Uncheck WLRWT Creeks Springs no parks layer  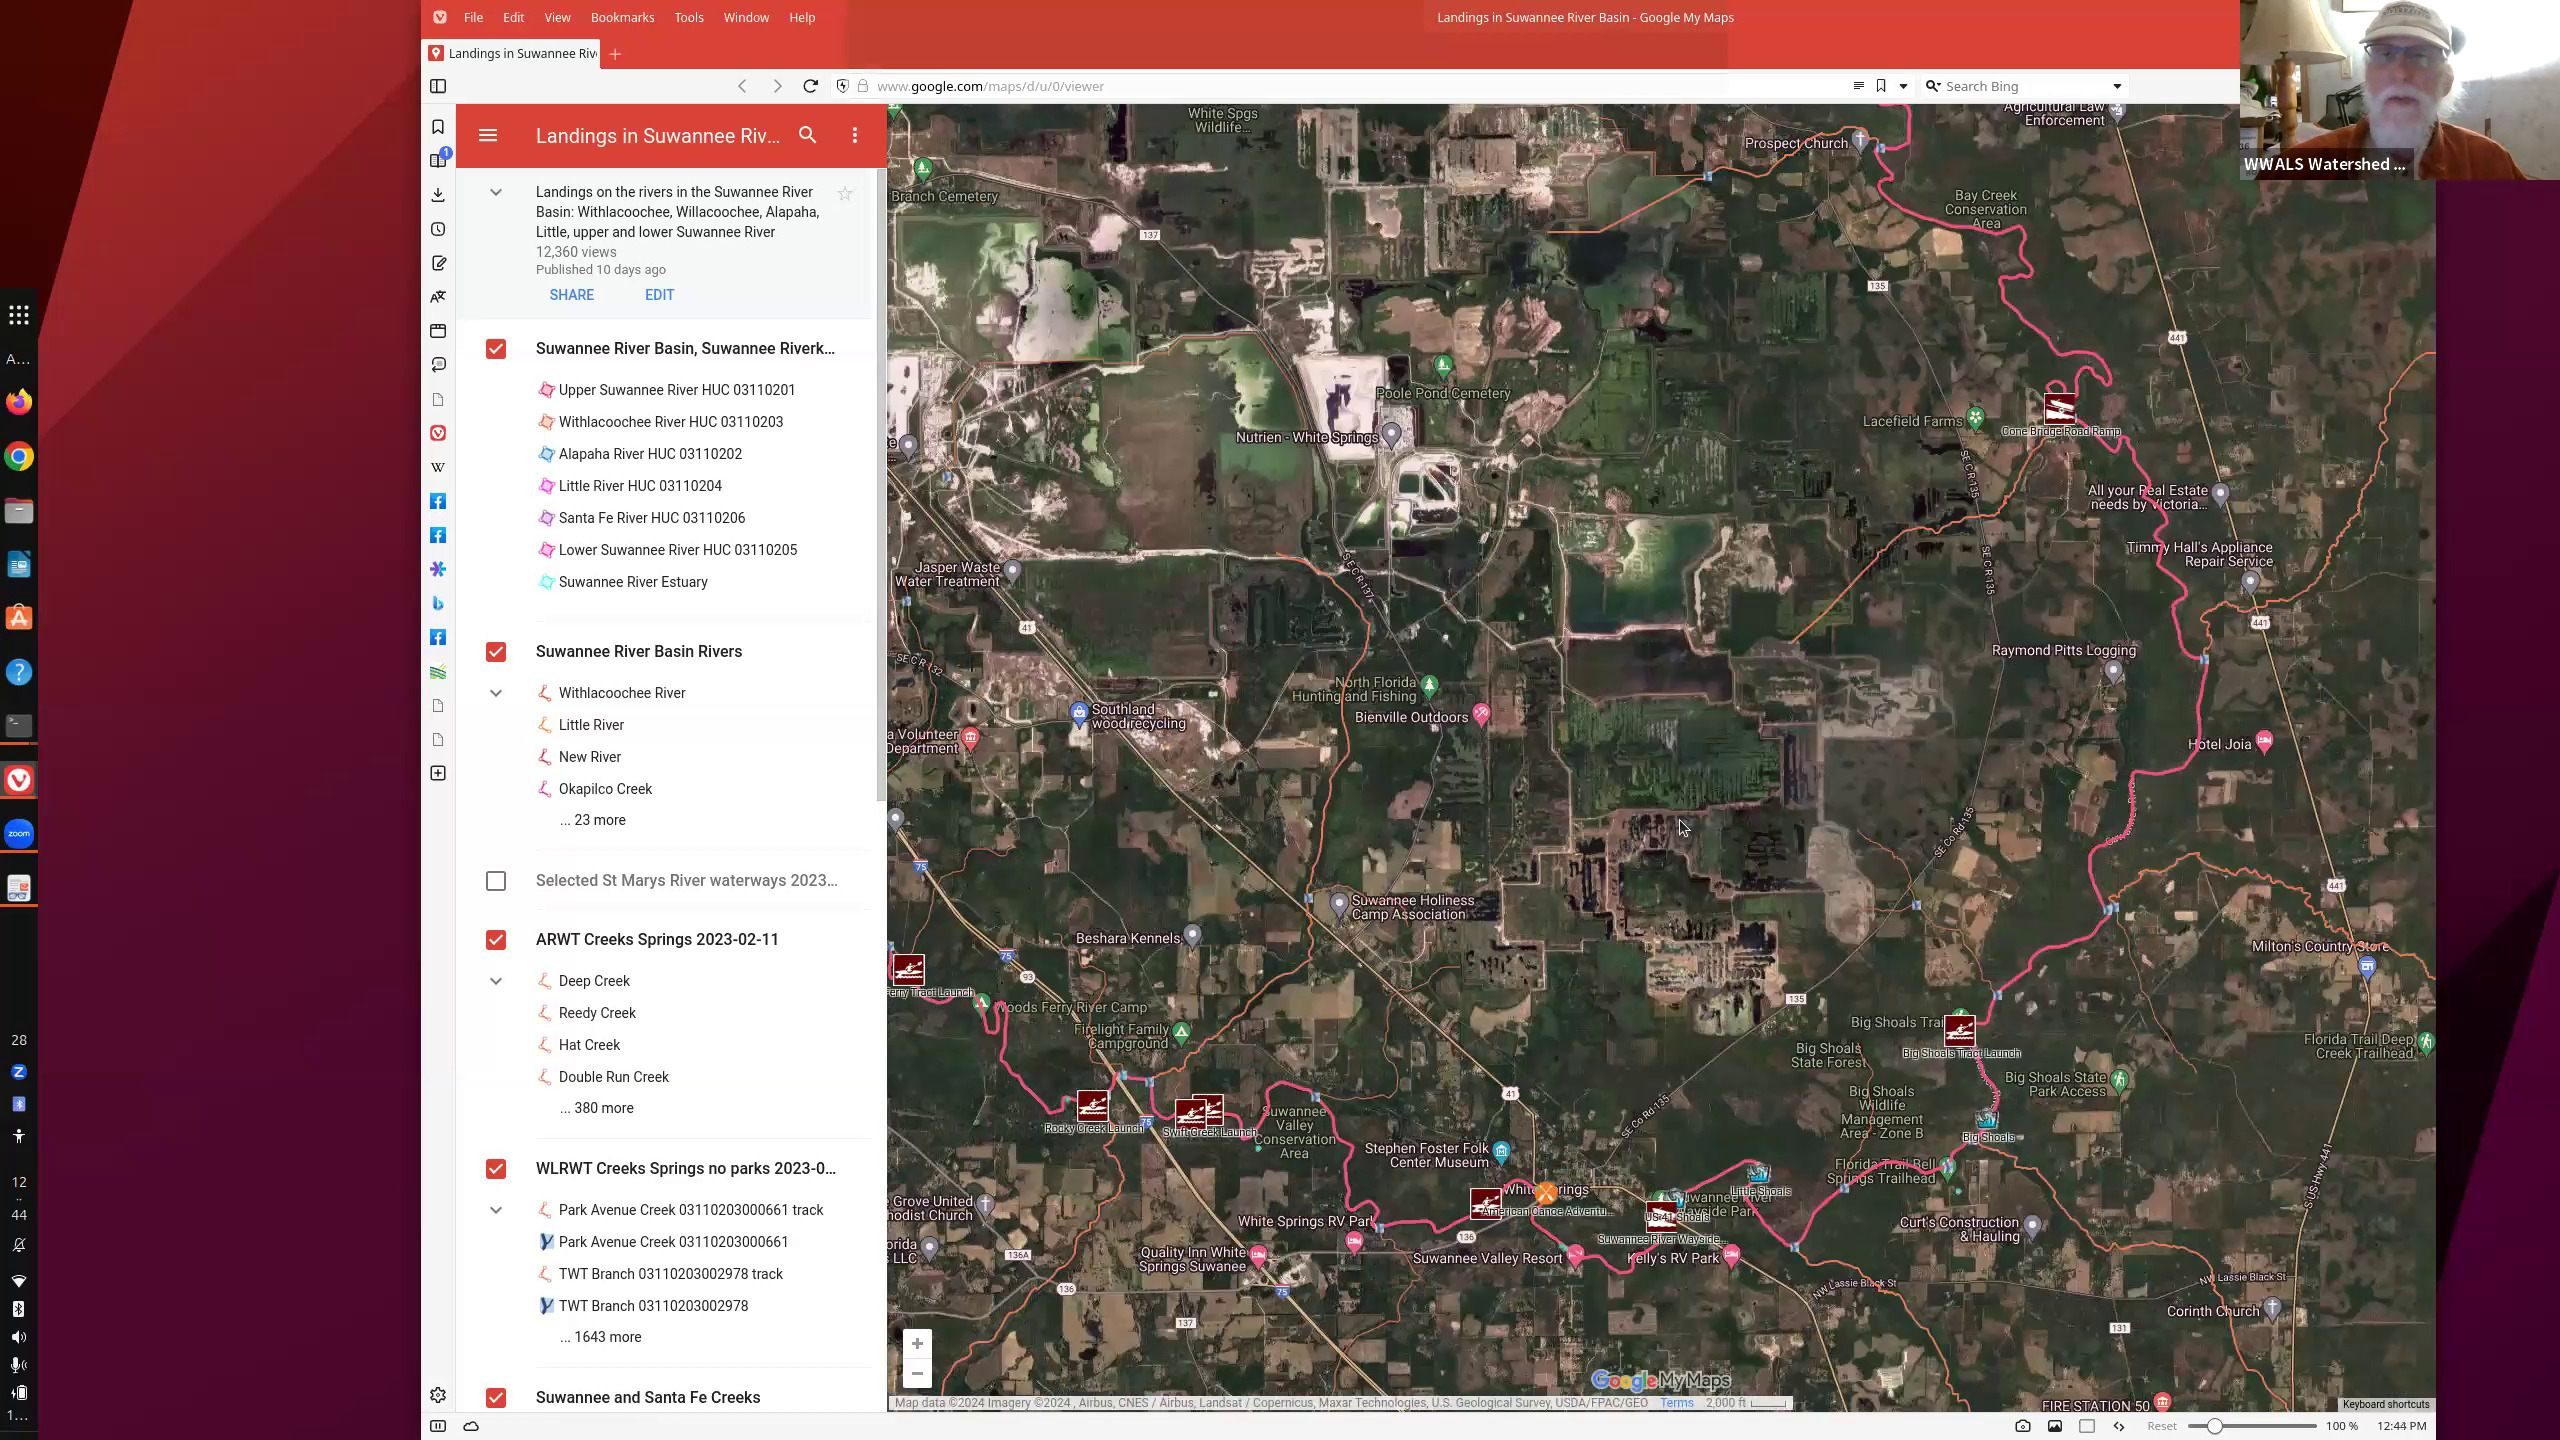tap(496, 1169)
